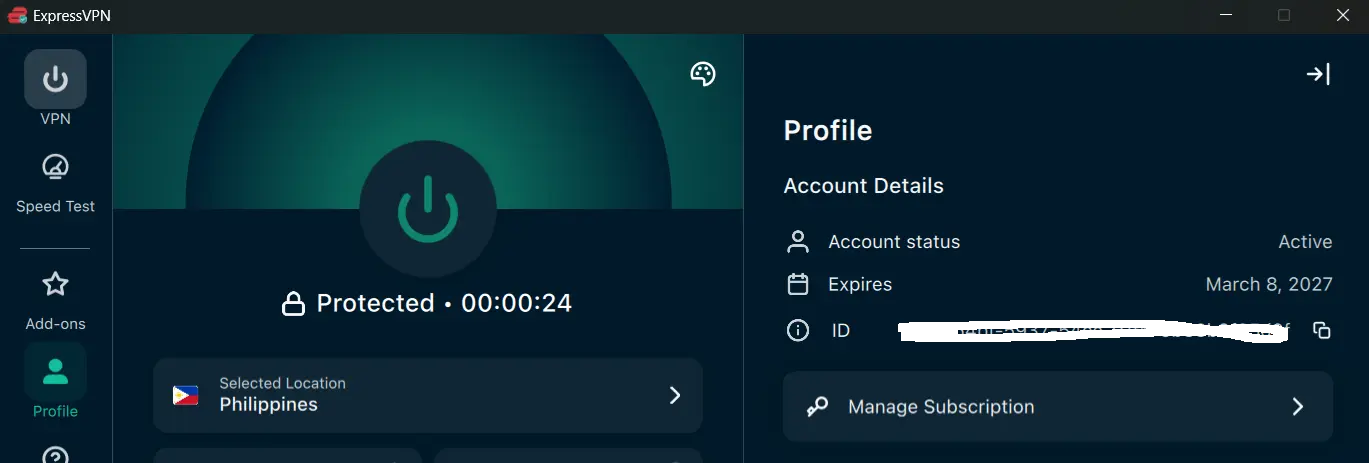Screen dimensions: 1369x463
Task: Click the connection timer 00:00:24
Action: coord(516,303)
